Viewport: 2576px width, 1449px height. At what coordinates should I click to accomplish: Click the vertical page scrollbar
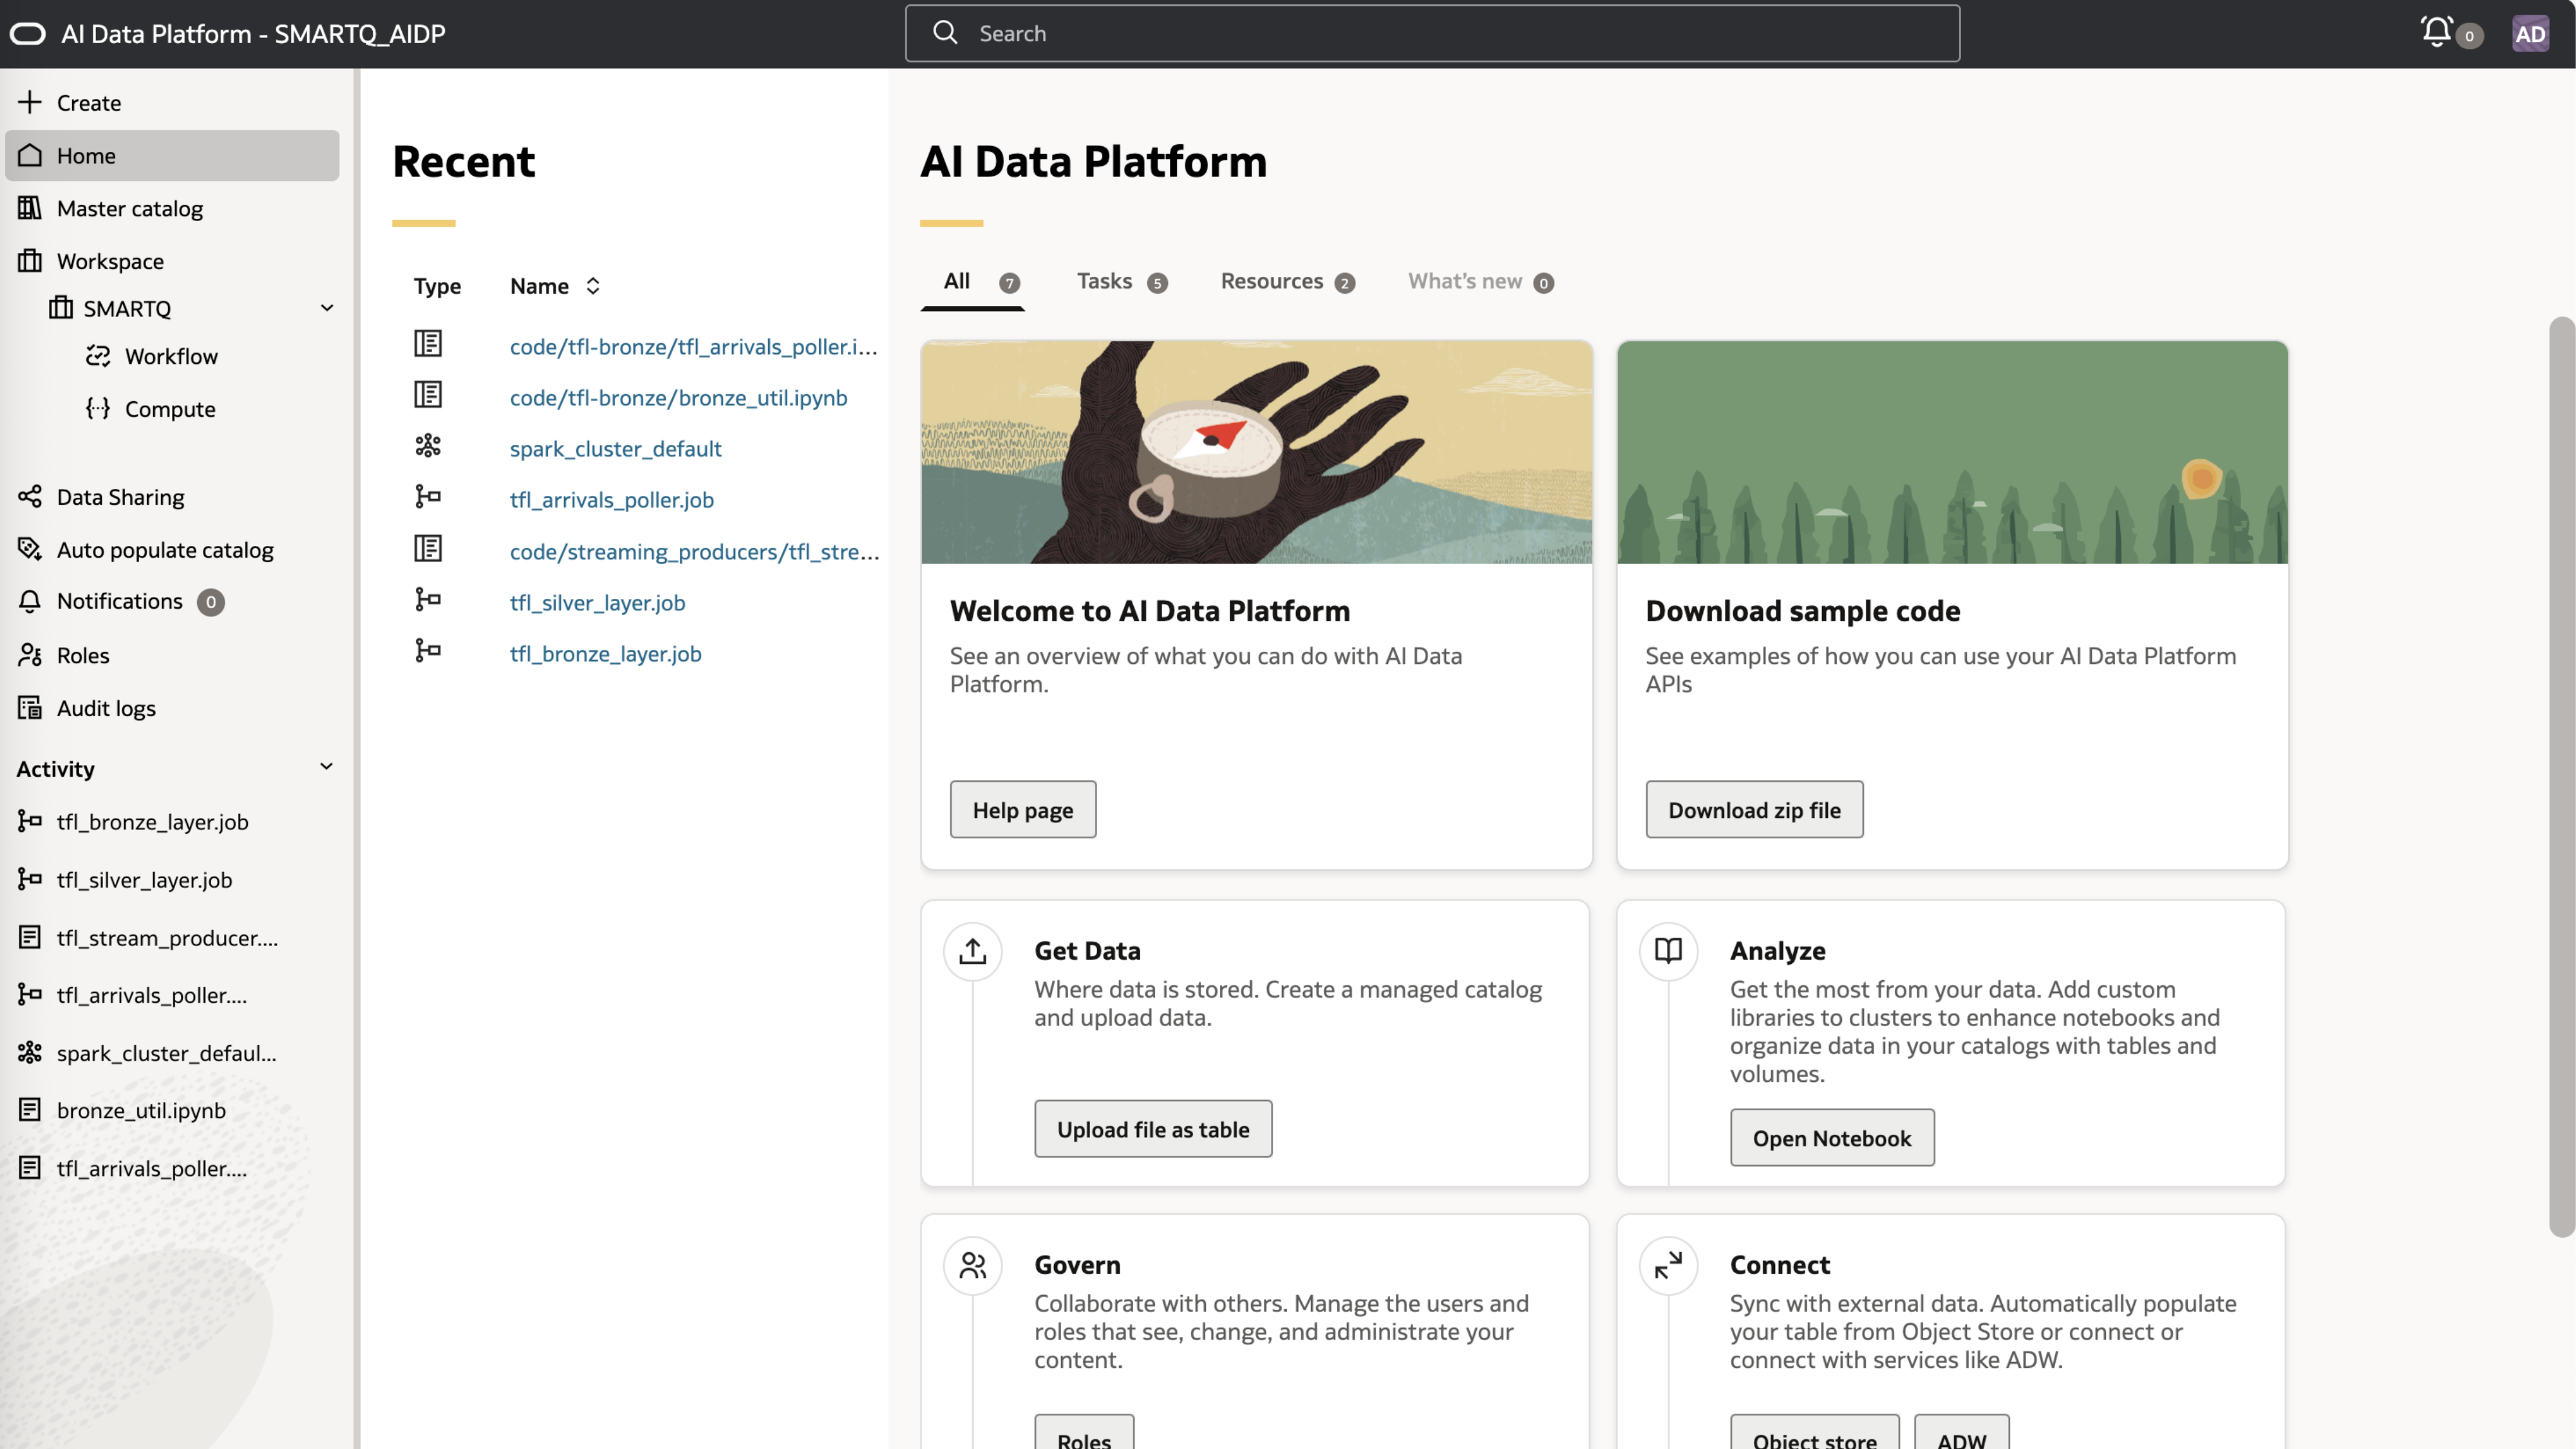tap(2561, 776)
